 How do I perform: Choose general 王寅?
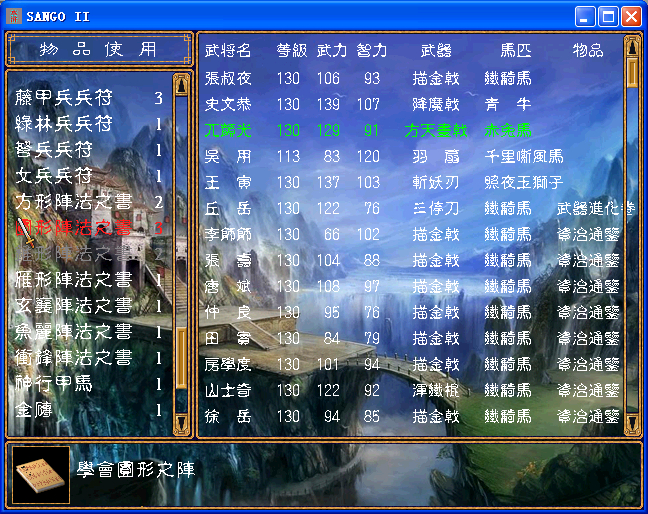click(228, 182)
